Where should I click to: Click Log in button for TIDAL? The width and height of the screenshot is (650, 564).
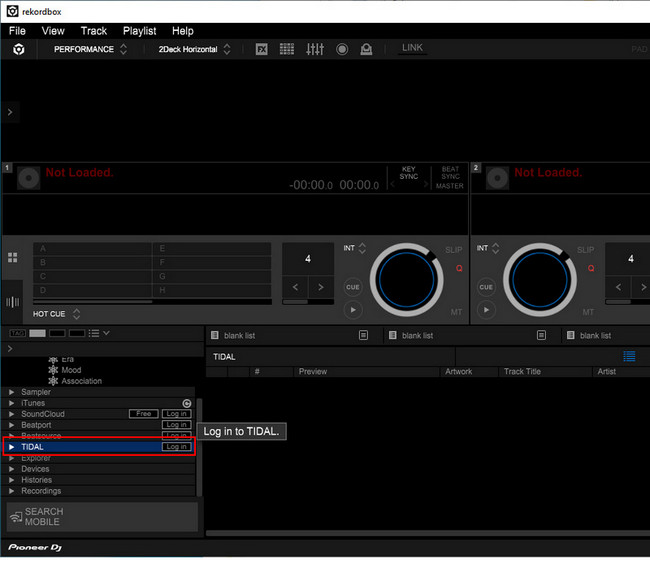176,447
